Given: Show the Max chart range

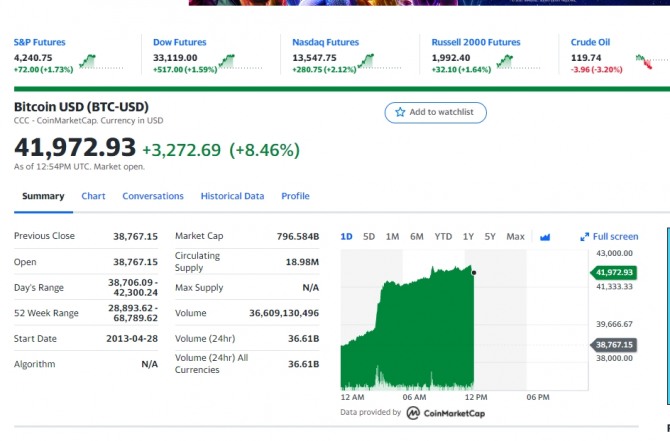Looking at the screenshot, I should [515, 237].
